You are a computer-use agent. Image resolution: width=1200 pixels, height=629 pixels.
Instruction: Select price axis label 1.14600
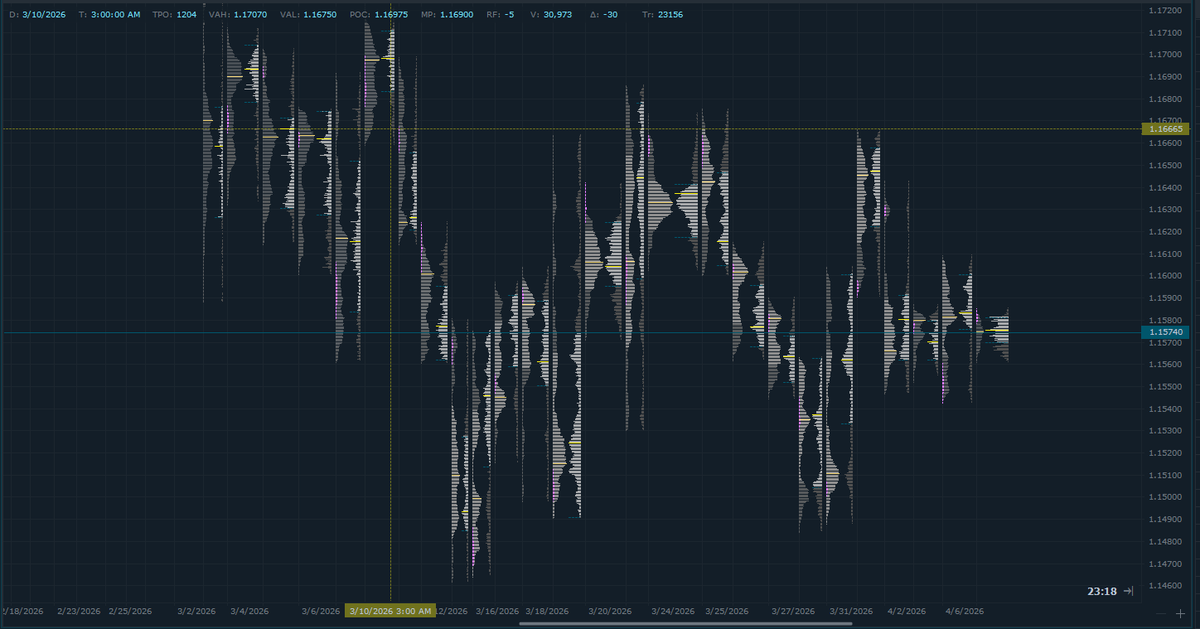pos(1167,585)
